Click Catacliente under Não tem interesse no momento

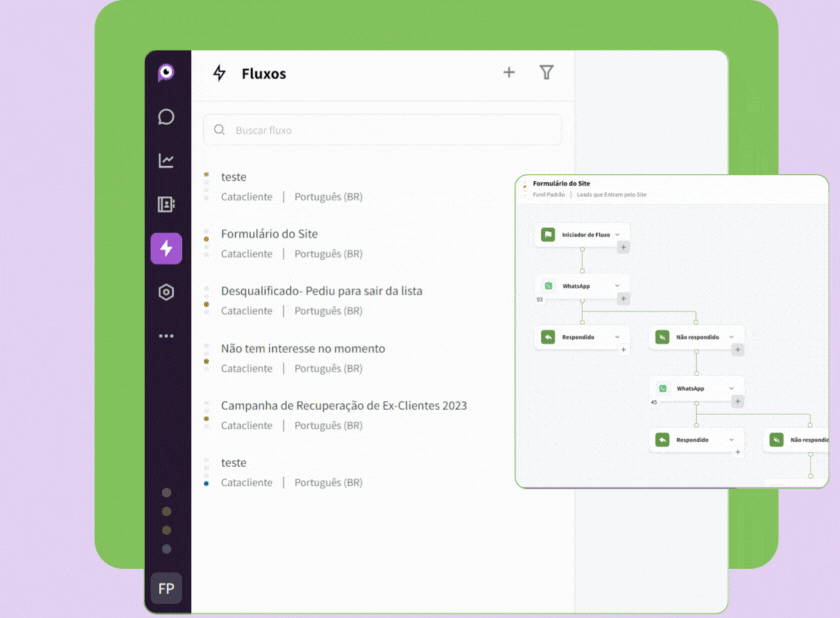point(246,368)
